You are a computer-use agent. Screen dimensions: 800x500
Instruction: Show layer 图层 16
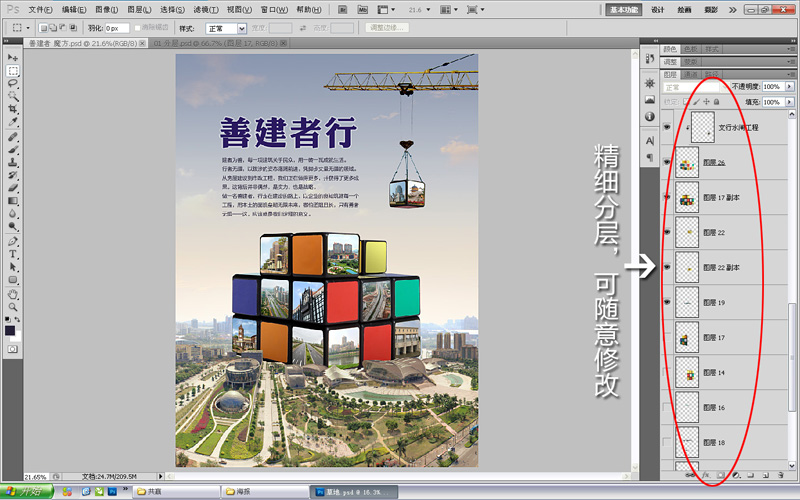[x=667, y=407]
